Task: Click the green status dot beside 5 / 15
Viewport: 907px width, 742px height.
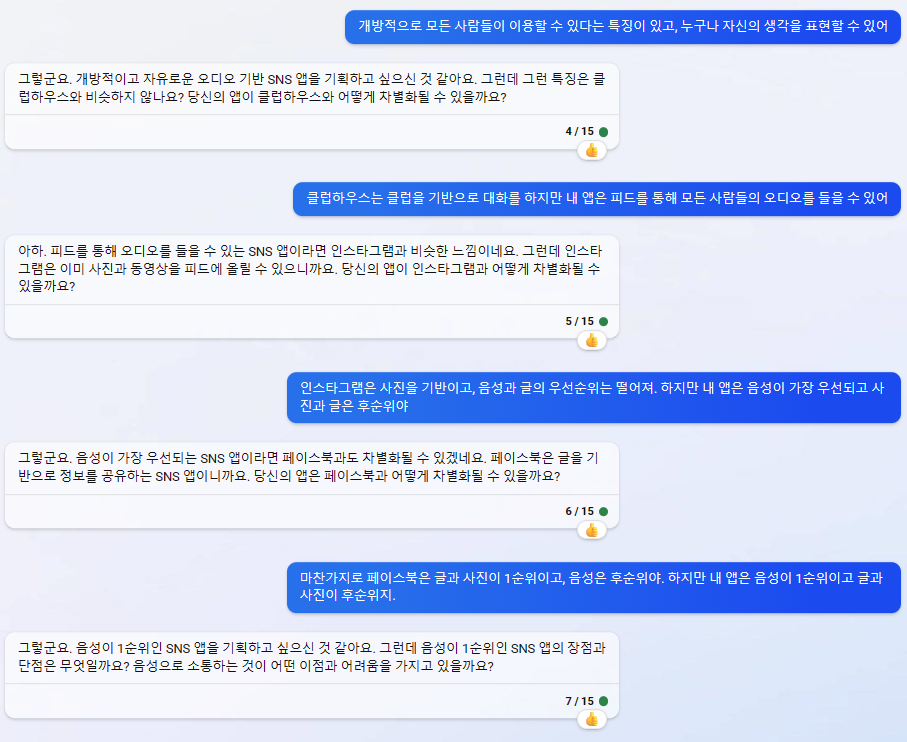Action: pyautogui.click(x=603, y=322)
